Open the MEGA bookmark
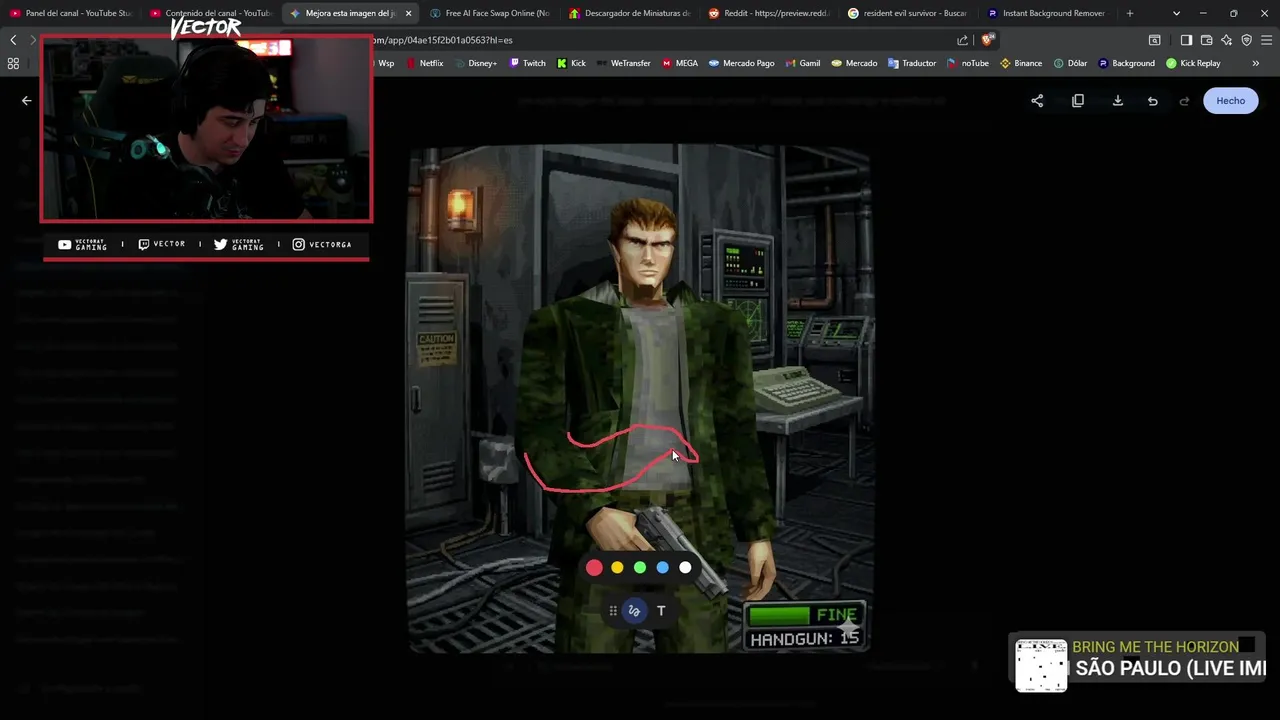 click(x=680, y=63)
